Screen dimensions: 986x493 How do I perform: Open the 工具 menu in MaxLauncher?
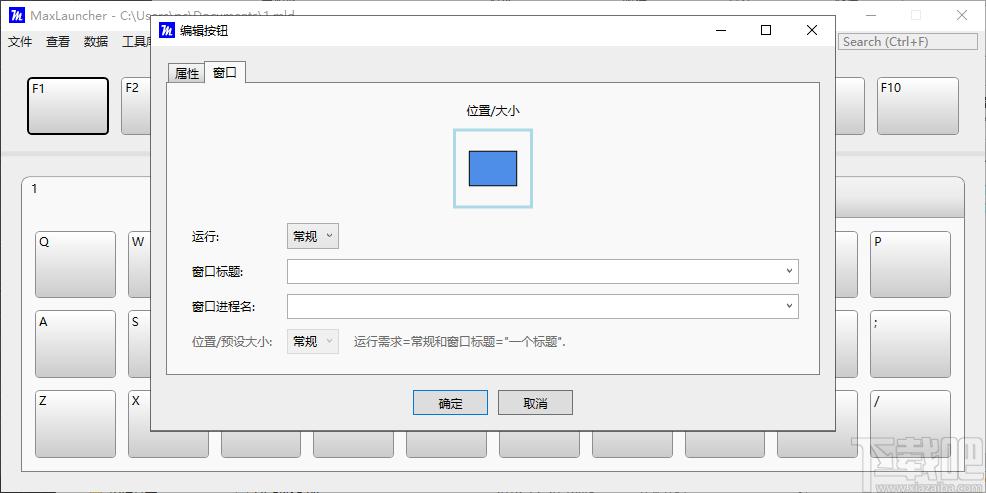click(x=135, y=42)
